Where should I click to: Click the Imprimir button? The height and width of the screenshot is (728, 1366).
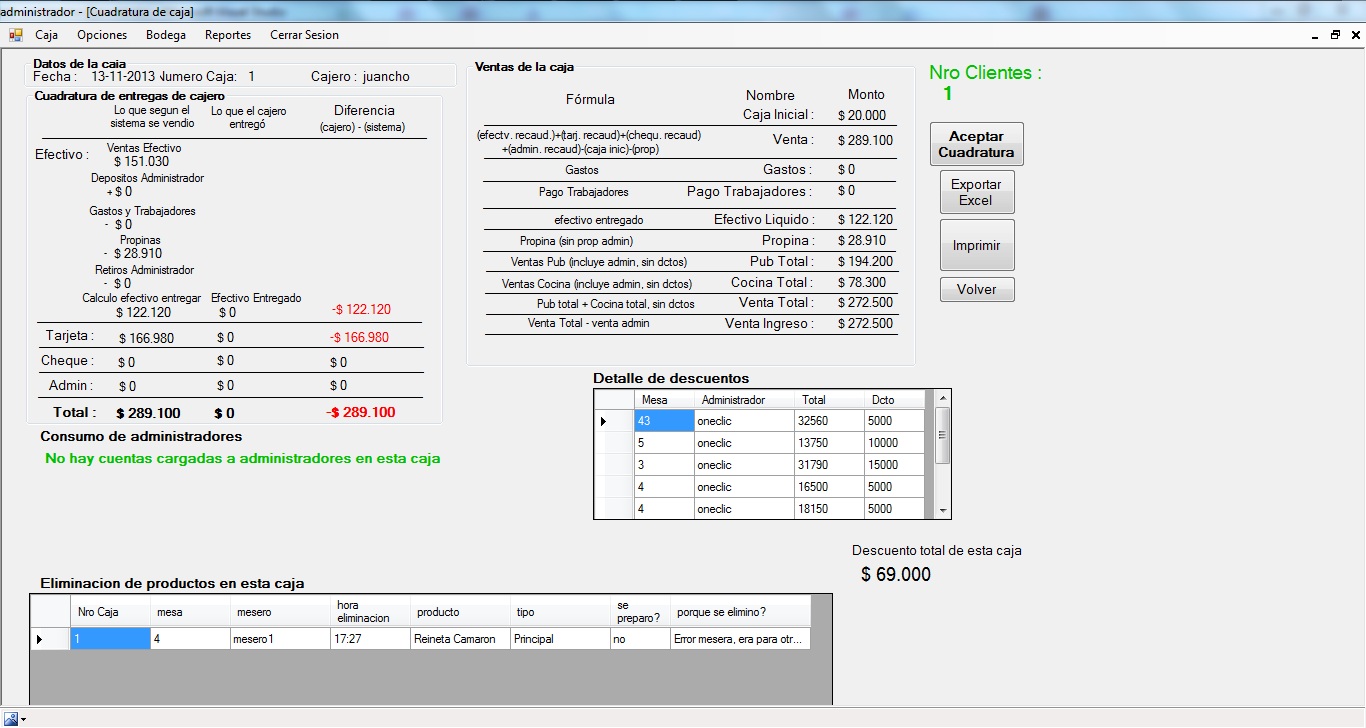(976, 245)
